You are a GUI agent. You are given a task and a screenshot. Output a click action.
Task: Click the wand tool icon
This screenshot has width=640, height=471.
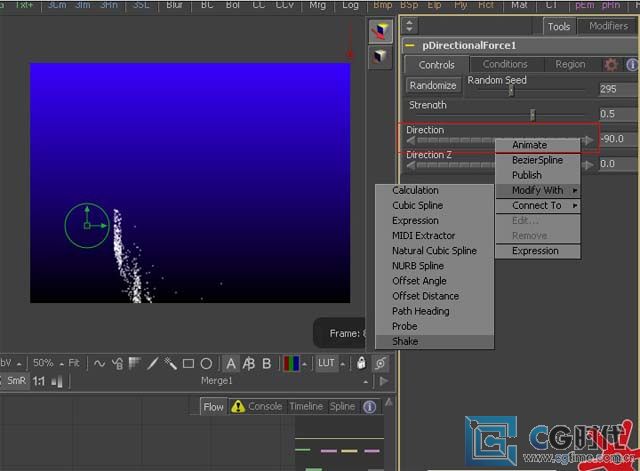pyautogui.click(x=170, y=363)
